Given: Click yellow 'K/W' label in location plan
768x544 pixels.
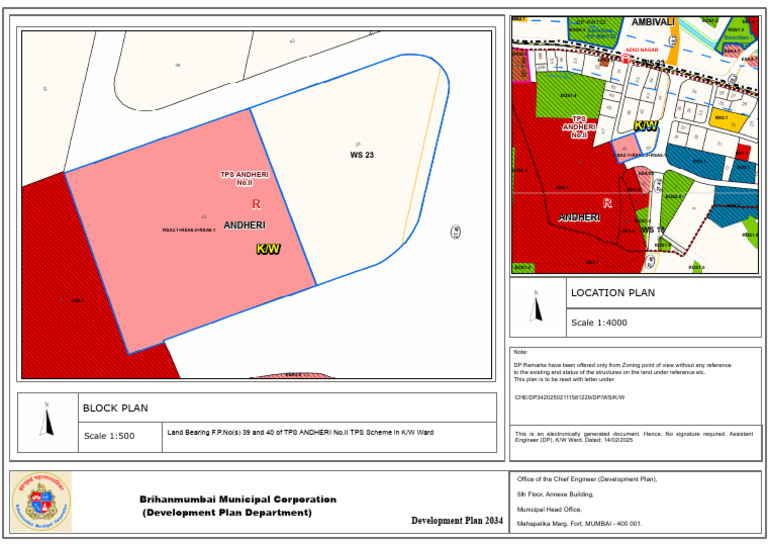Looking at the screenshot, I should (x=646, y=126).
